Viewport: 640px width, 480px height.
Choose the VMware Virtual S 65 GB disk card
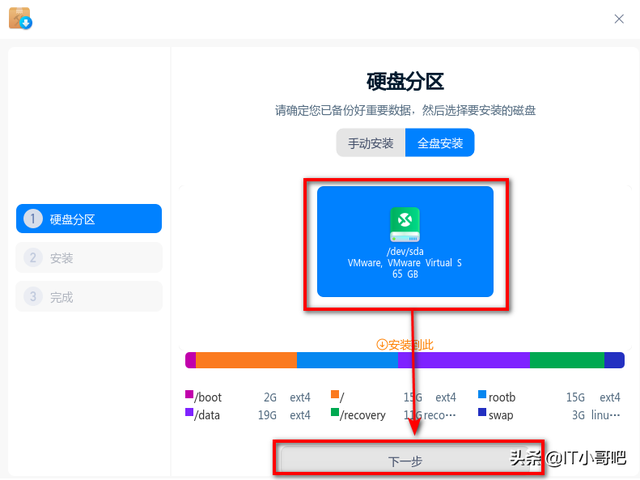[405, 242]
